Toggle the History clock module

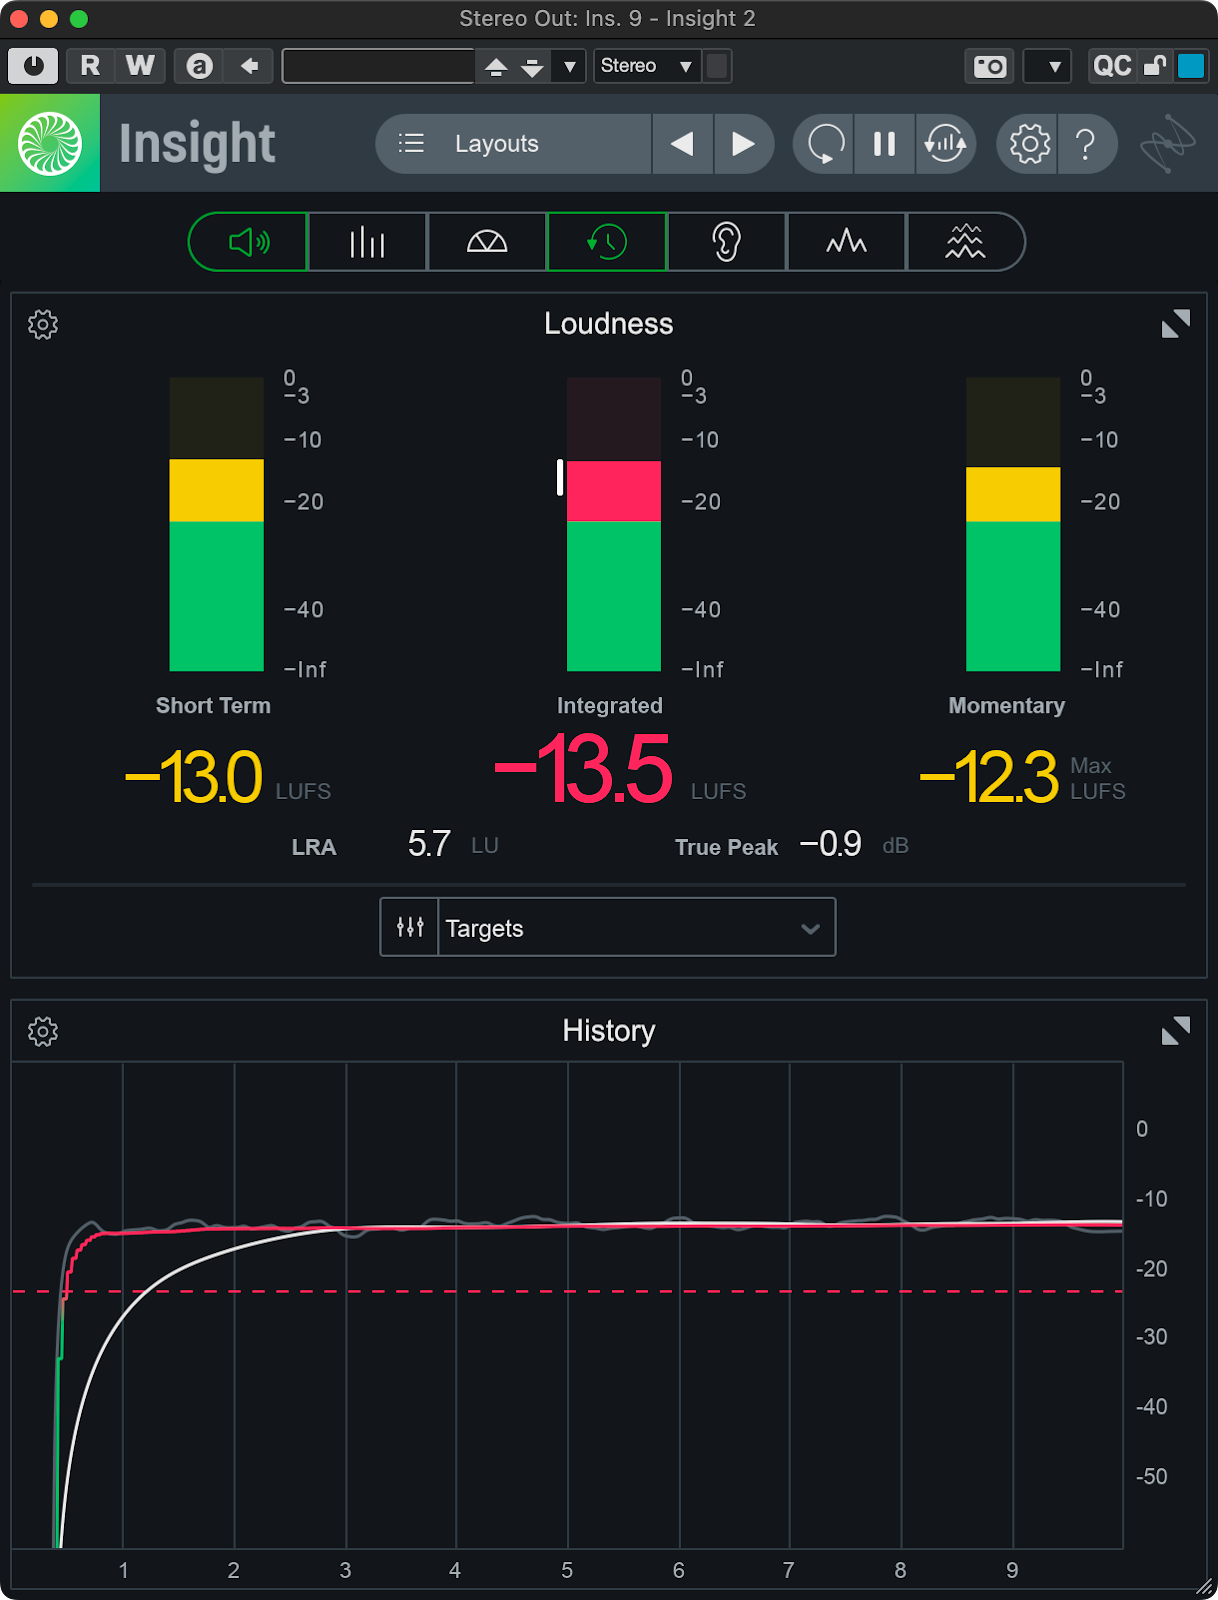607,242
